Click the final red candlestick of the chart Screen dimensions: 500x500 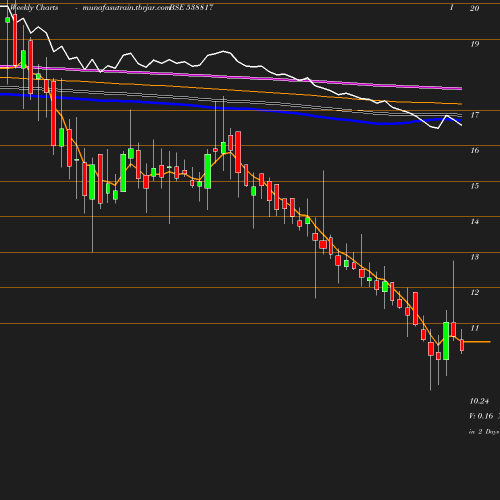[462, 345]
